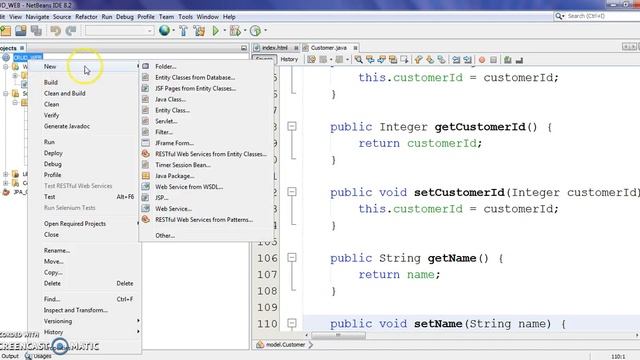Viewport: 640px width, 360px height.
Task: Click the editor horizontal scrollbar thumb
Action: click(338, 335)
